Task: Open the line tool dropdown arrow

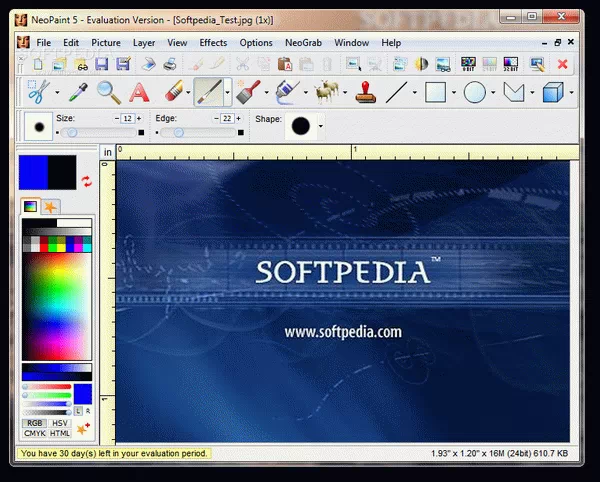Action: (414, 92)
